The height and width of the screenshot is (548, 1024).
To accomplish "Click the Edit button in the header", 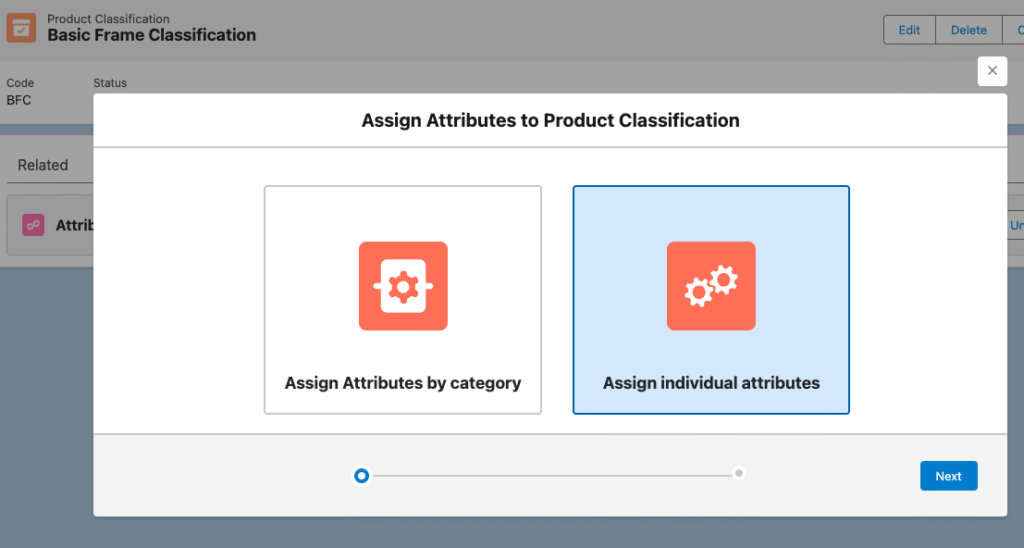I will [909, 30].
